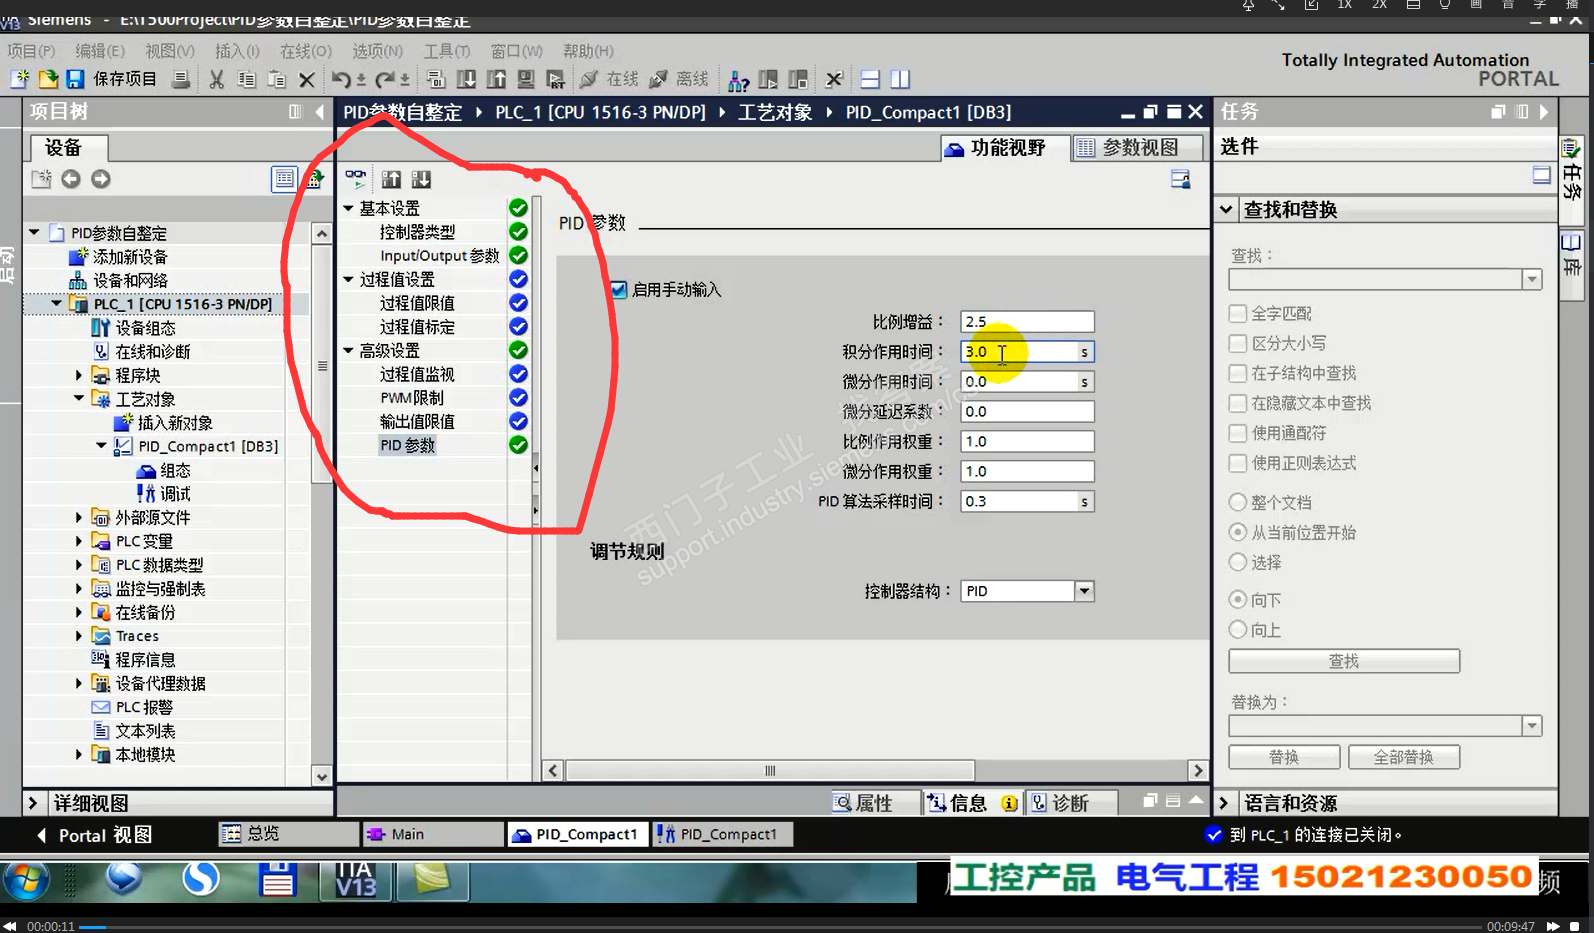Expand the 详细视图 panel
The image size is (1594, 933).
coord(33,803)
